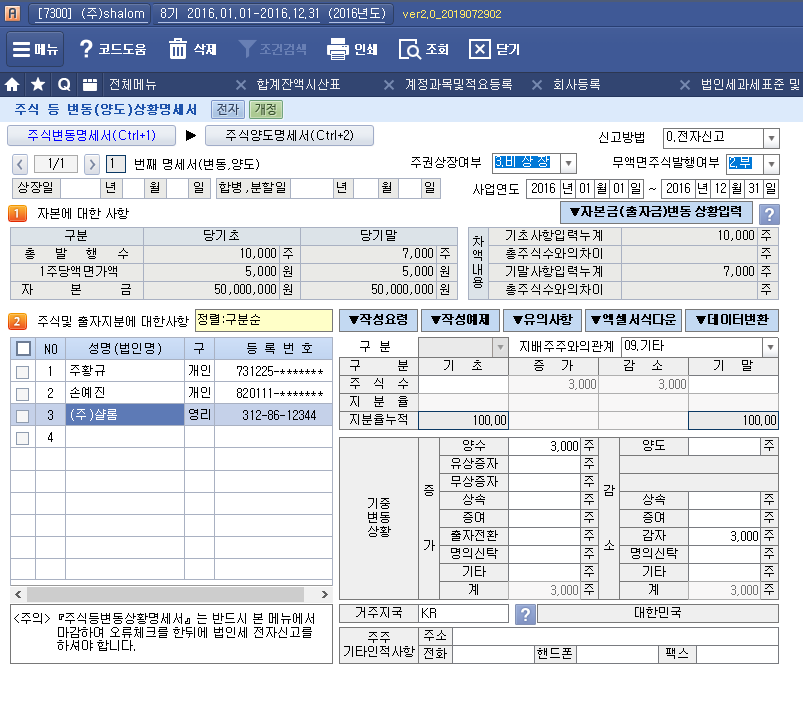Open the main 메뉴 hamburger icon
Screen dimensions: 803x704
pos(21,49)
